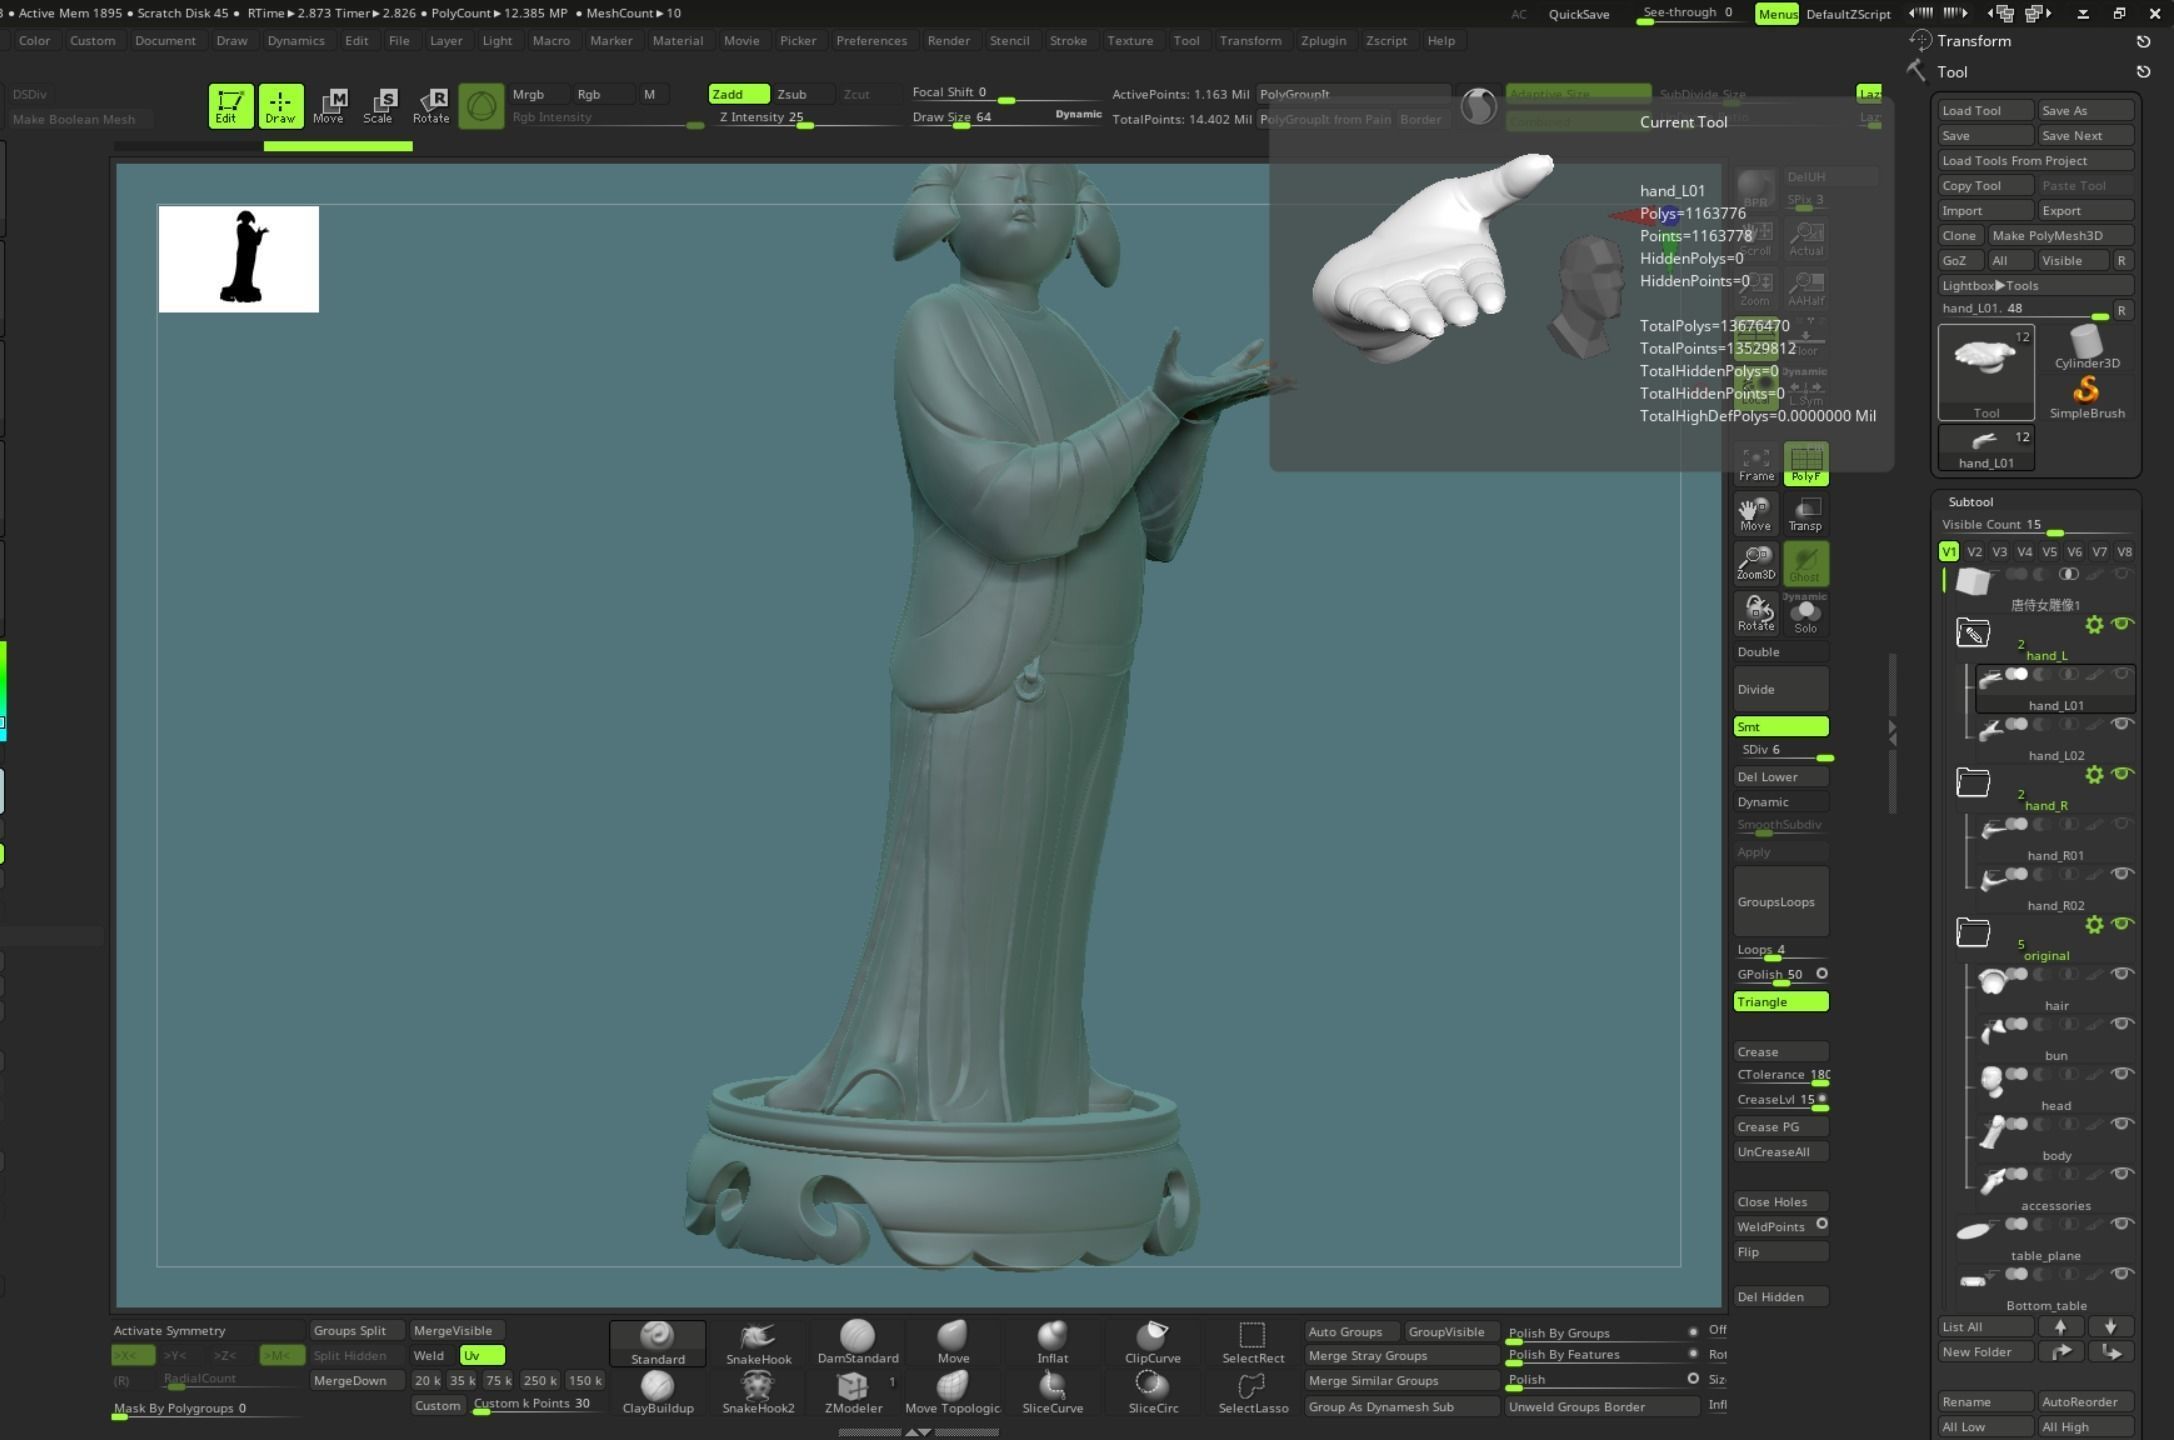The image size is (2174, 1440).
Task: Toggle the Triangle option
Action: [x=1781, y=1002]
